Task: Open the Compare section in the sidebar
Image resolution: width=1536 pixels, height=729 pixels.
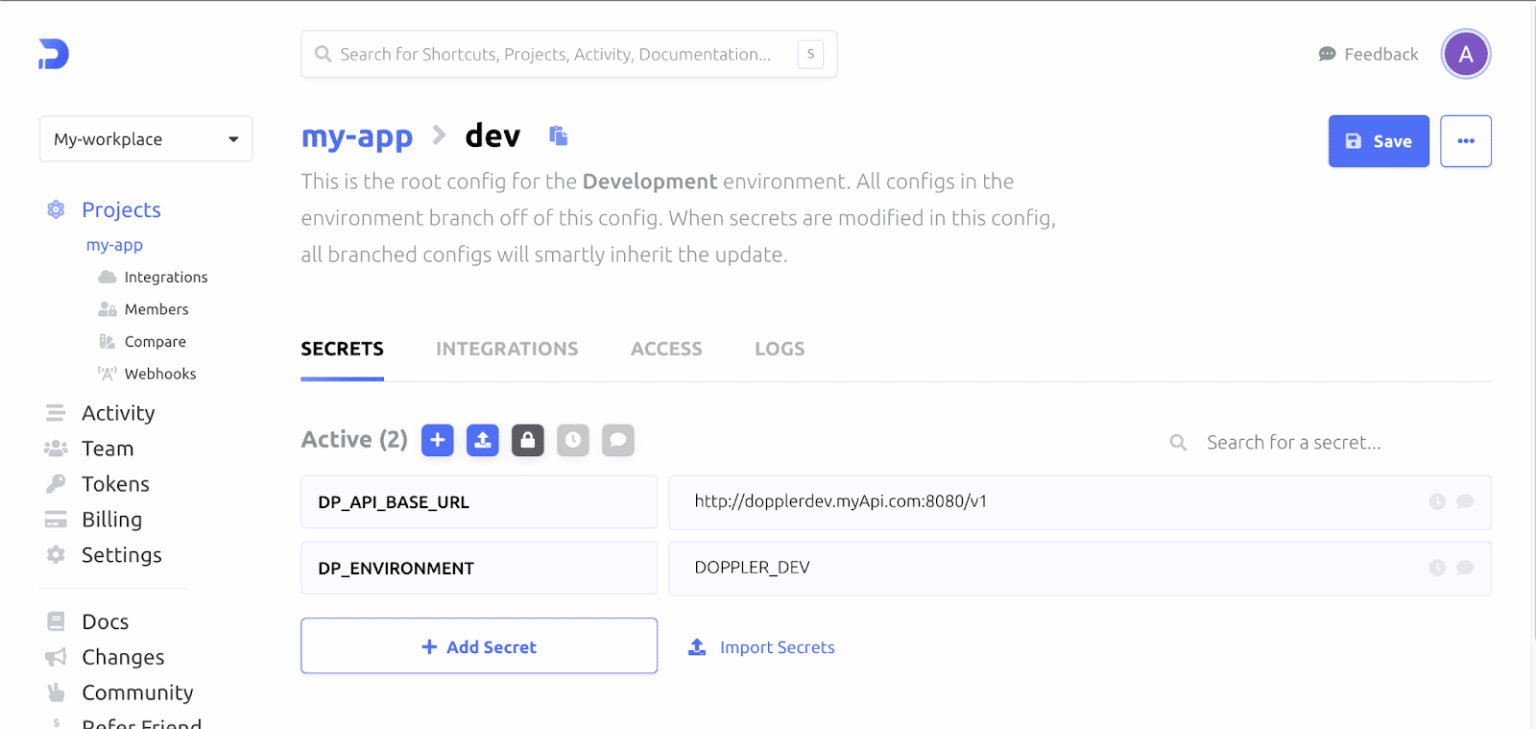Action: 154,341
